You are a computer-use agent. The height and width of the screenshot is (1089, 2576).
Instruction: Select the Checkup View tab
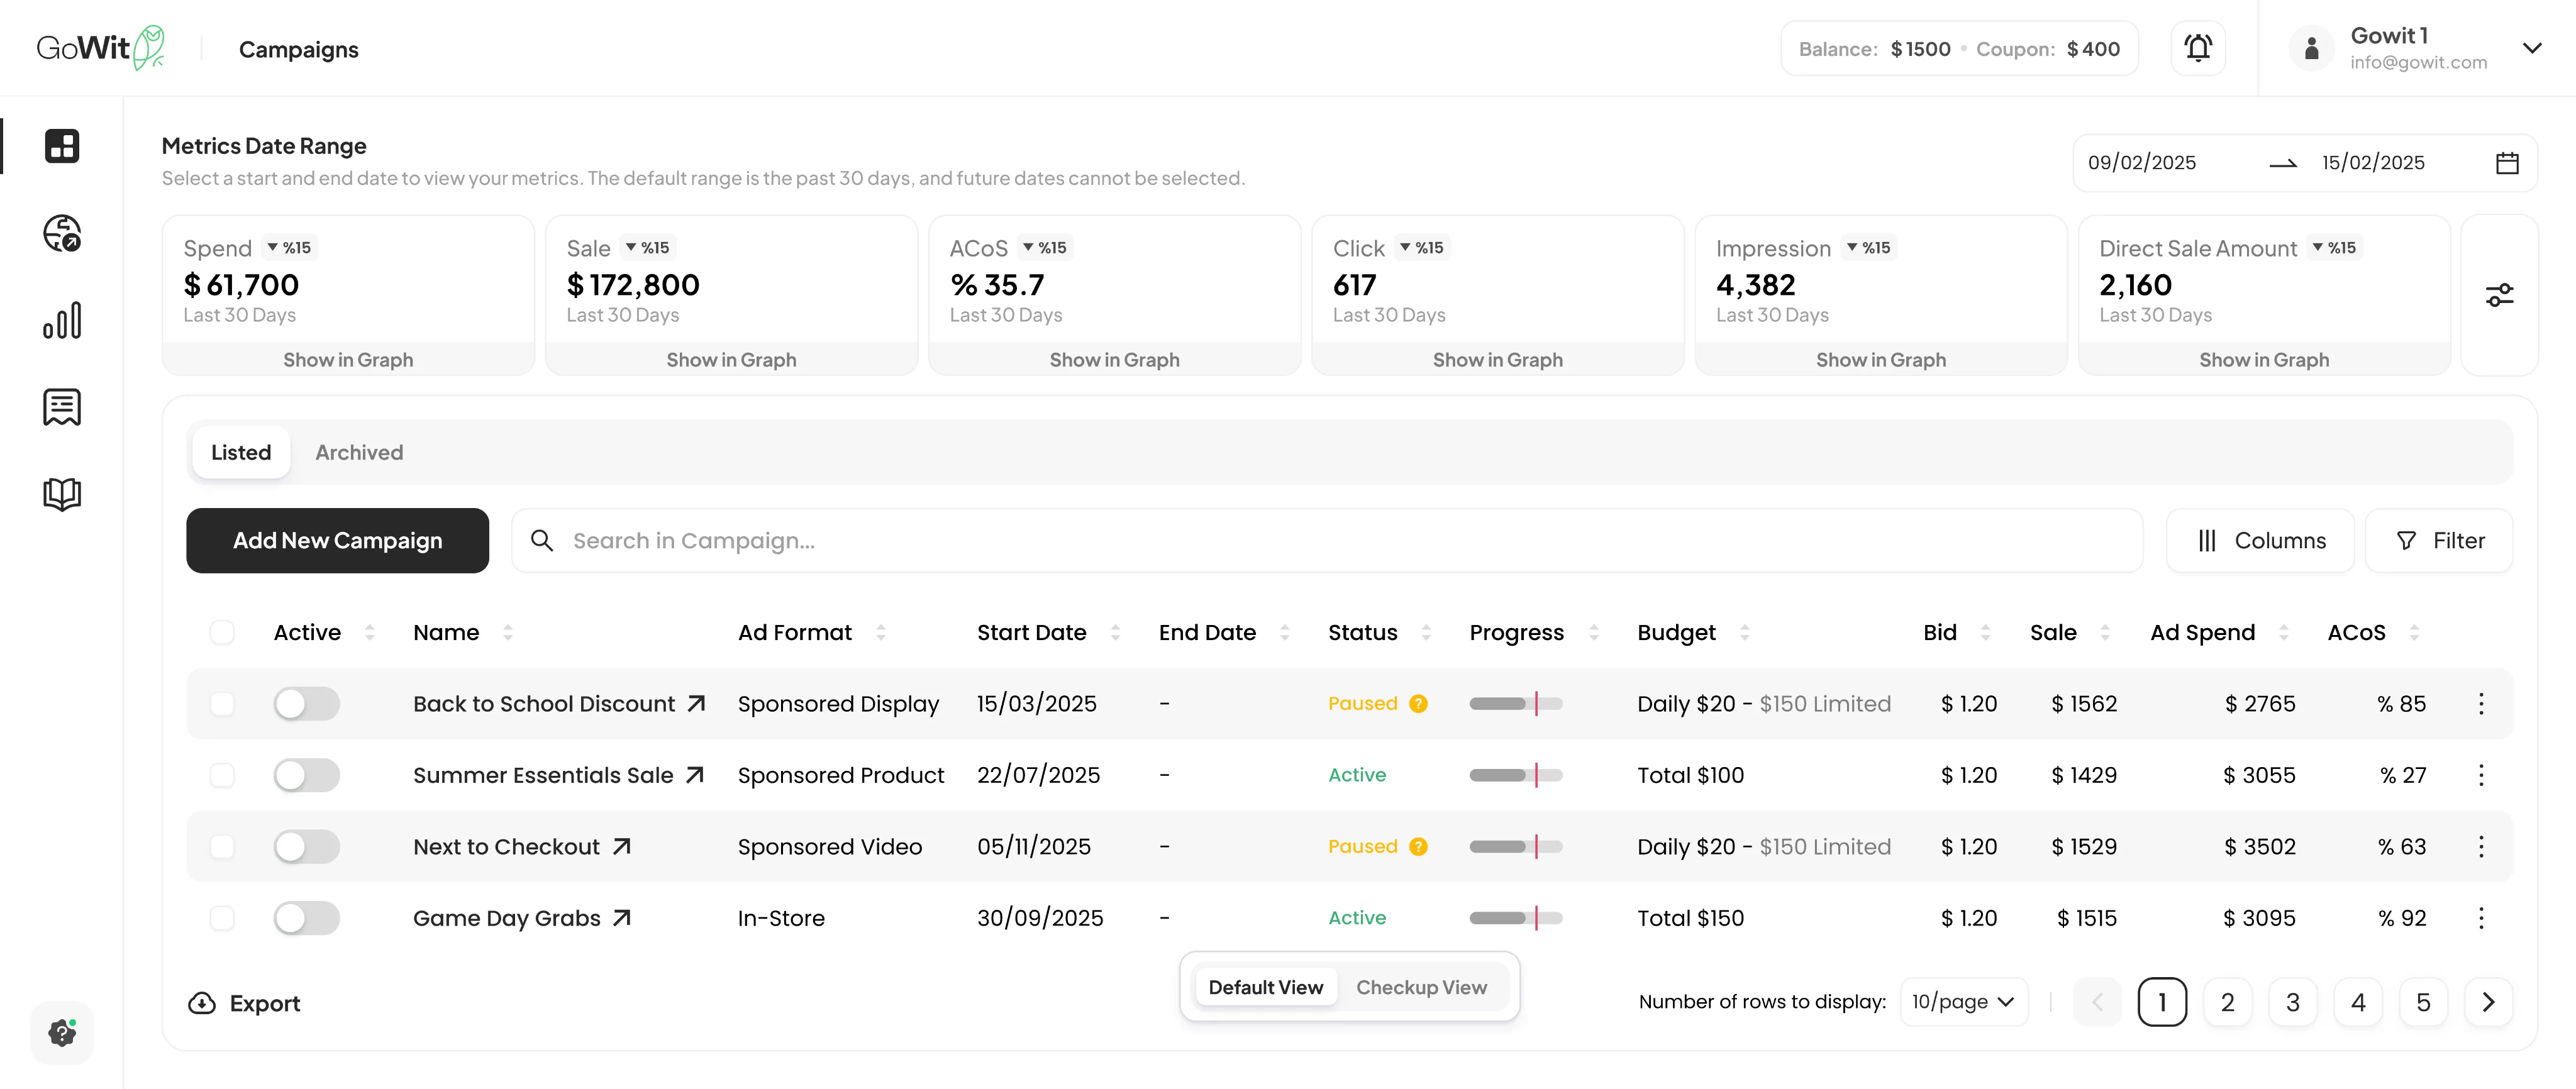coord(1422,987)
